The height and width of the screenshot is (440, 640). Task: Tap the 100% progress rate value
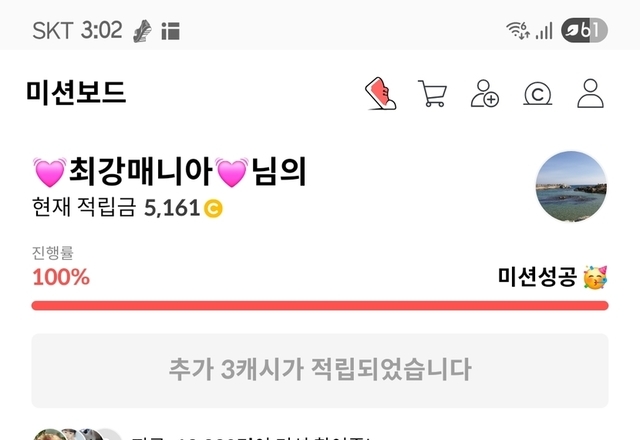61,277
